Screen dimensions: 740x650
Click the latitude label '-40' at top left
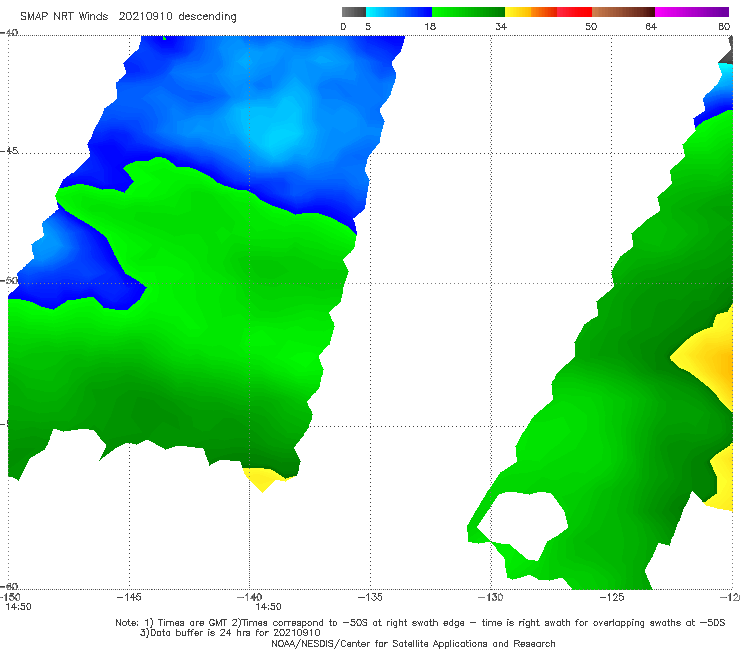(x=9, y=33)
